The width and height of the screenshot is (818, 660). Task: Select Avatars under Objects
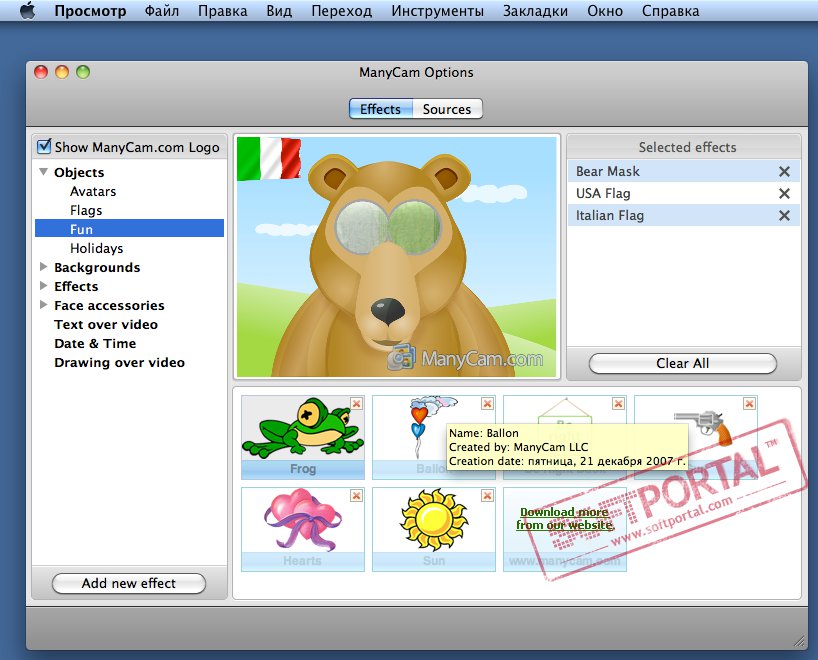(93, 191)
